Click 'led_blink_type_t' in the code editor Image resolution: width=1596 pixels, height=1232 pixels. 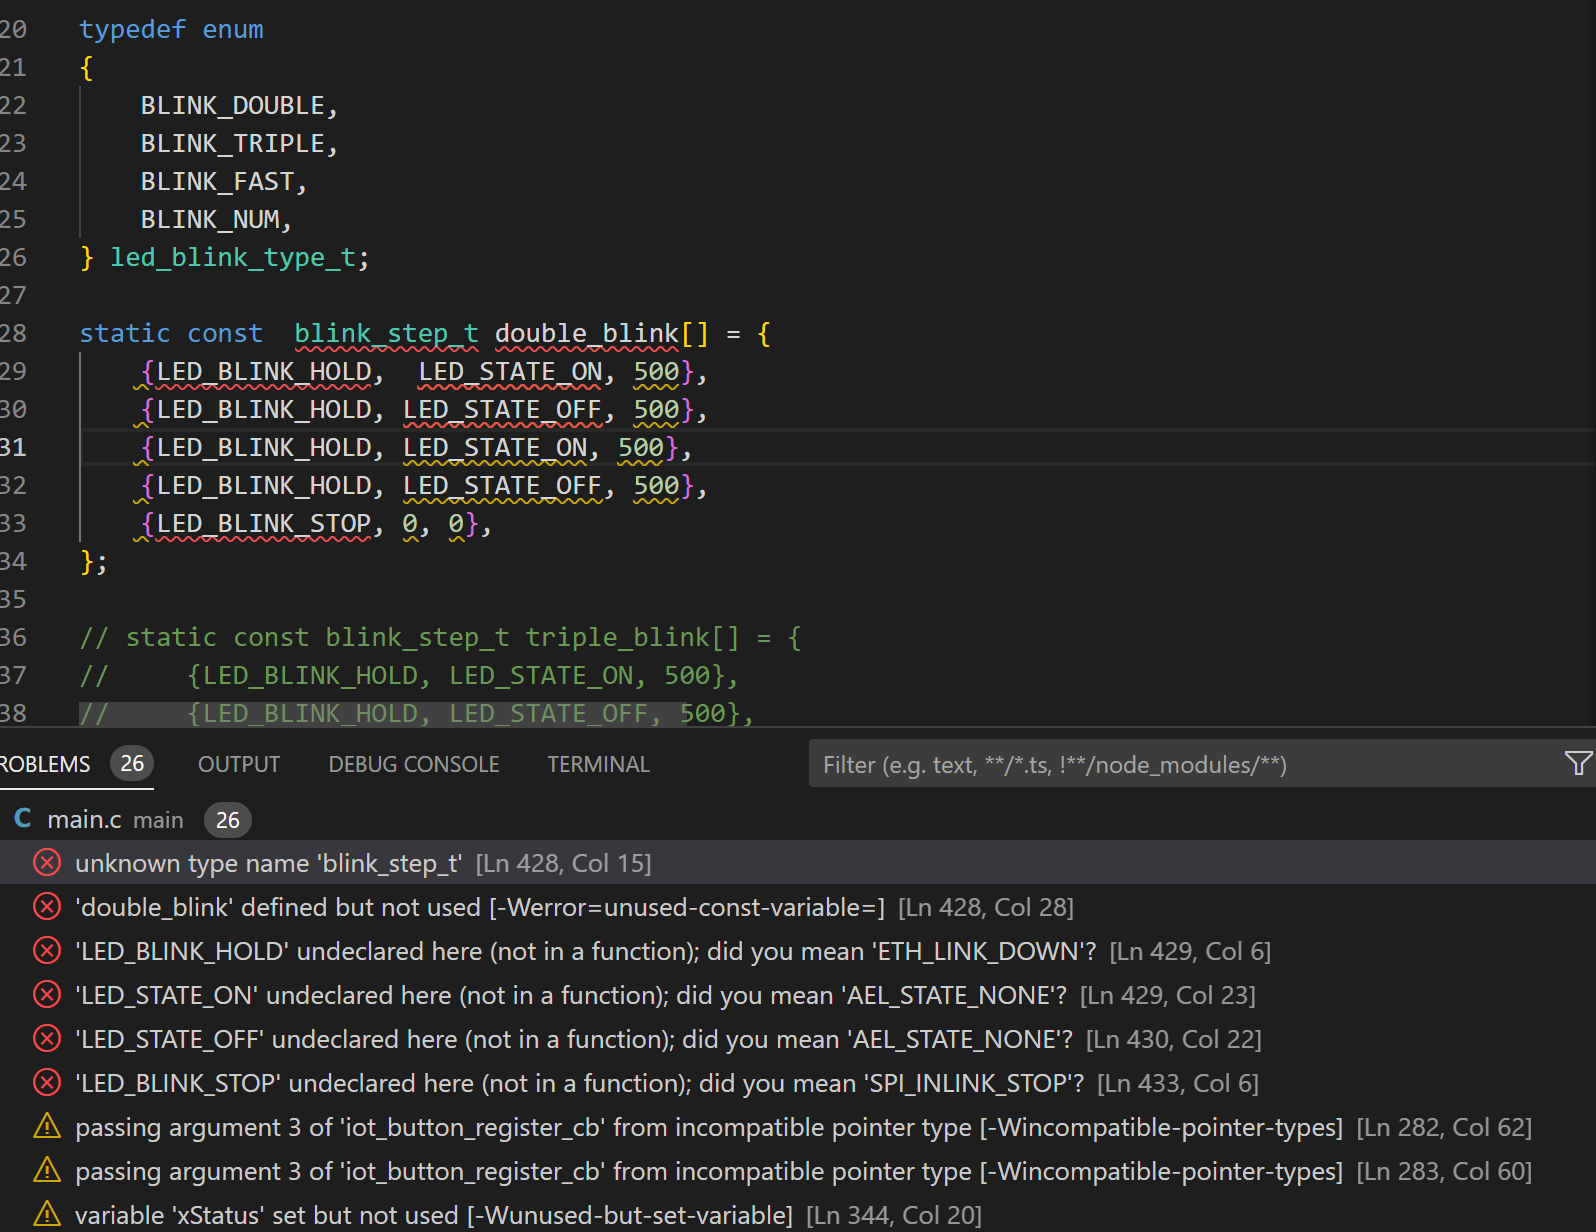coord(232,257)
